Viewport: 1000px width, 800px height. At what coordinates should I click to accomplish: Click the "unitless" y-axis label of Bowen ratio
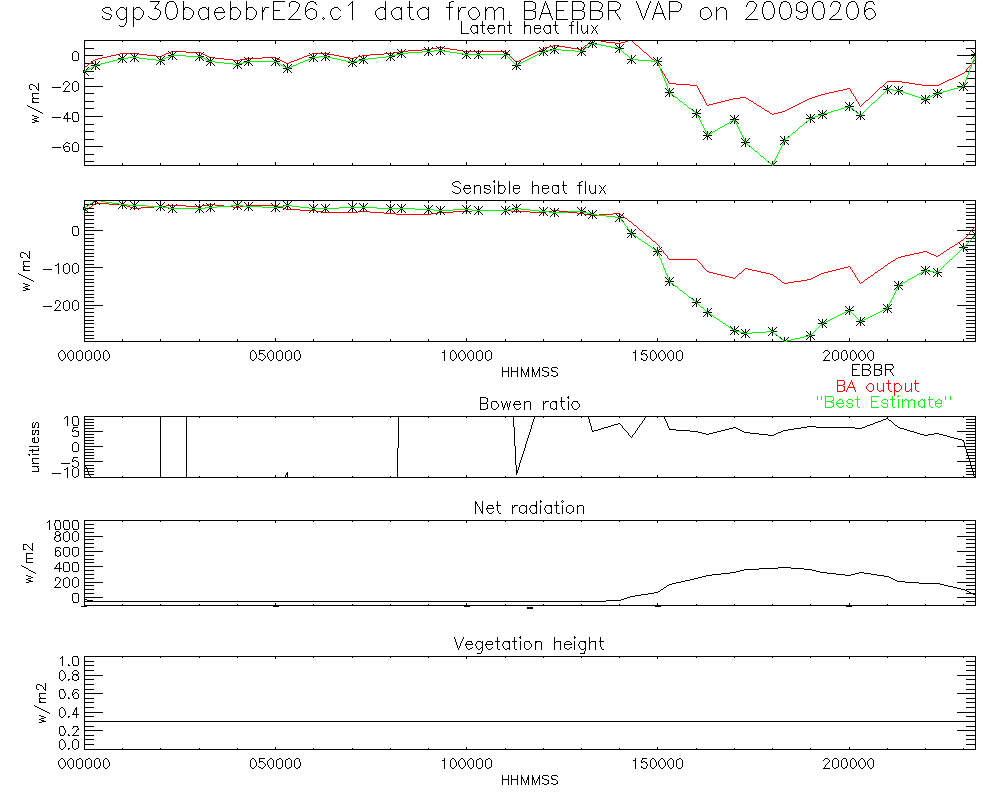tap(37, 445)
